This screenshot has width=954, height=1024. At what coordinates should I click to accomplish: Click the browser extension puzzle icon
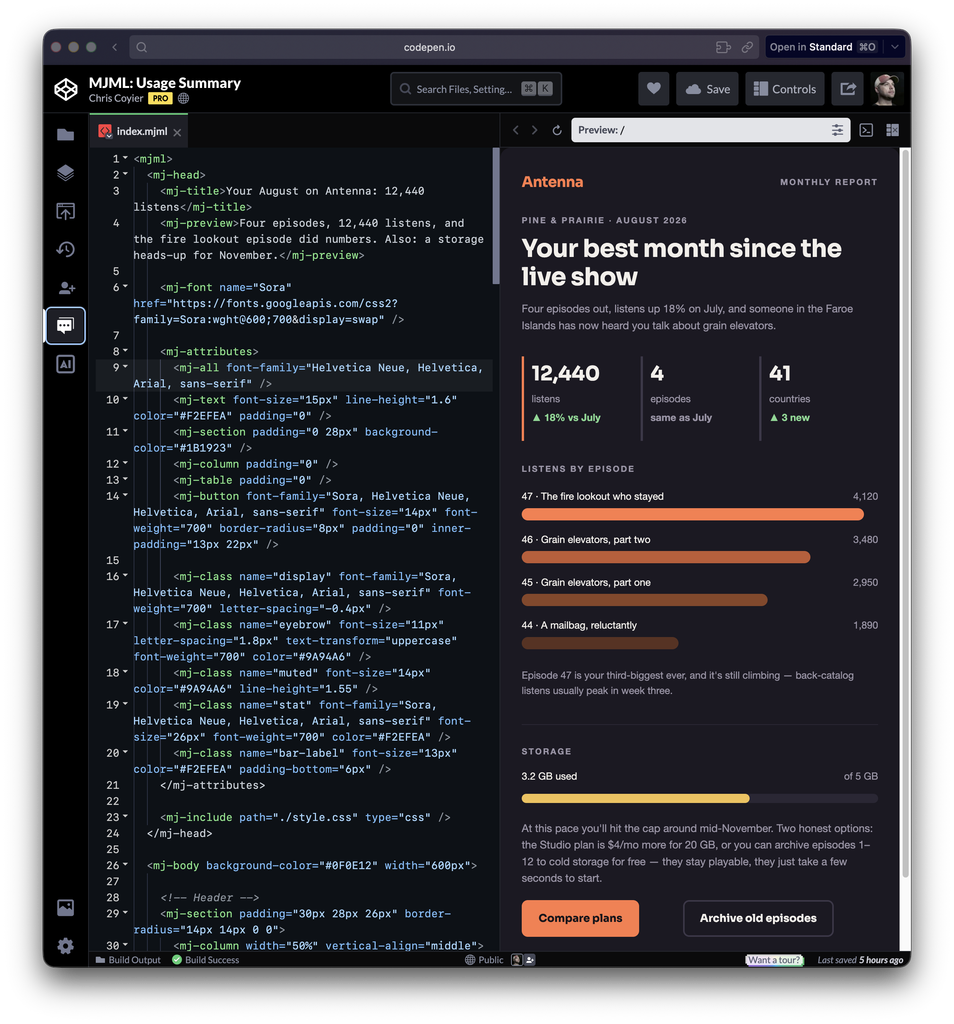point(723,47)
